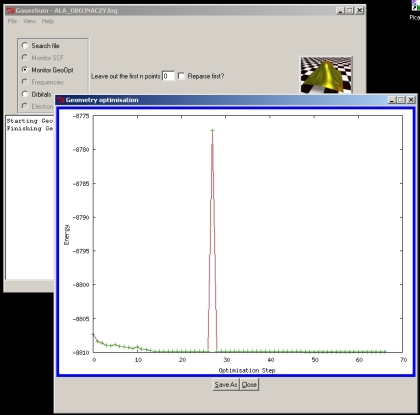Minimize the Geometry optimisation window

tap(392, 100)
